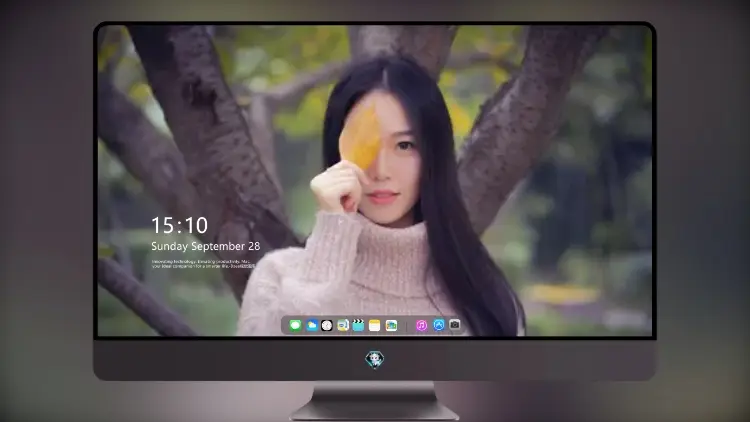Open the blue App Store icon in the dock
The width and height of the screenshot is (750, 422).
tap(439, 325)
